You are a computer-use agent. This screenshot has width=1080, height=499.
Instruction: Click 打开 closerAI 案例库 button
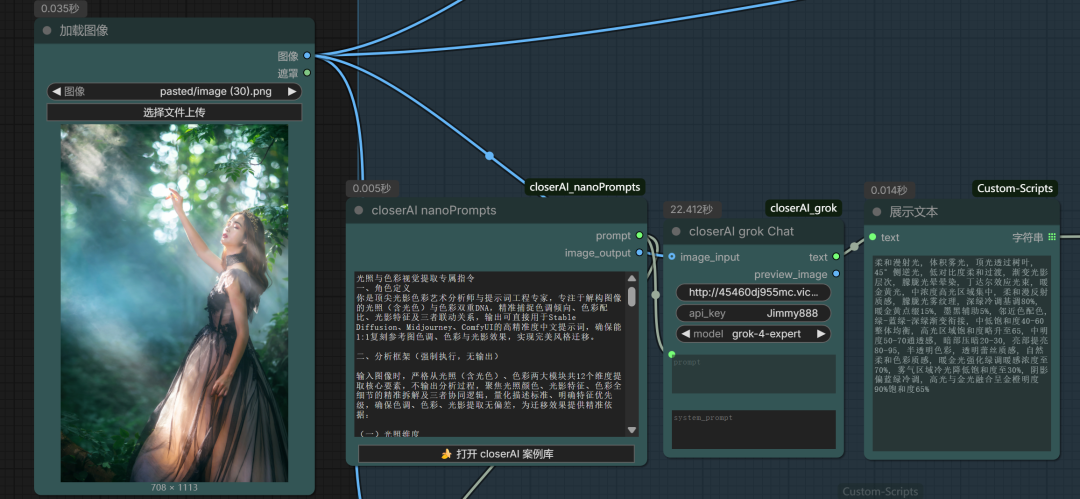pos(496,454)
